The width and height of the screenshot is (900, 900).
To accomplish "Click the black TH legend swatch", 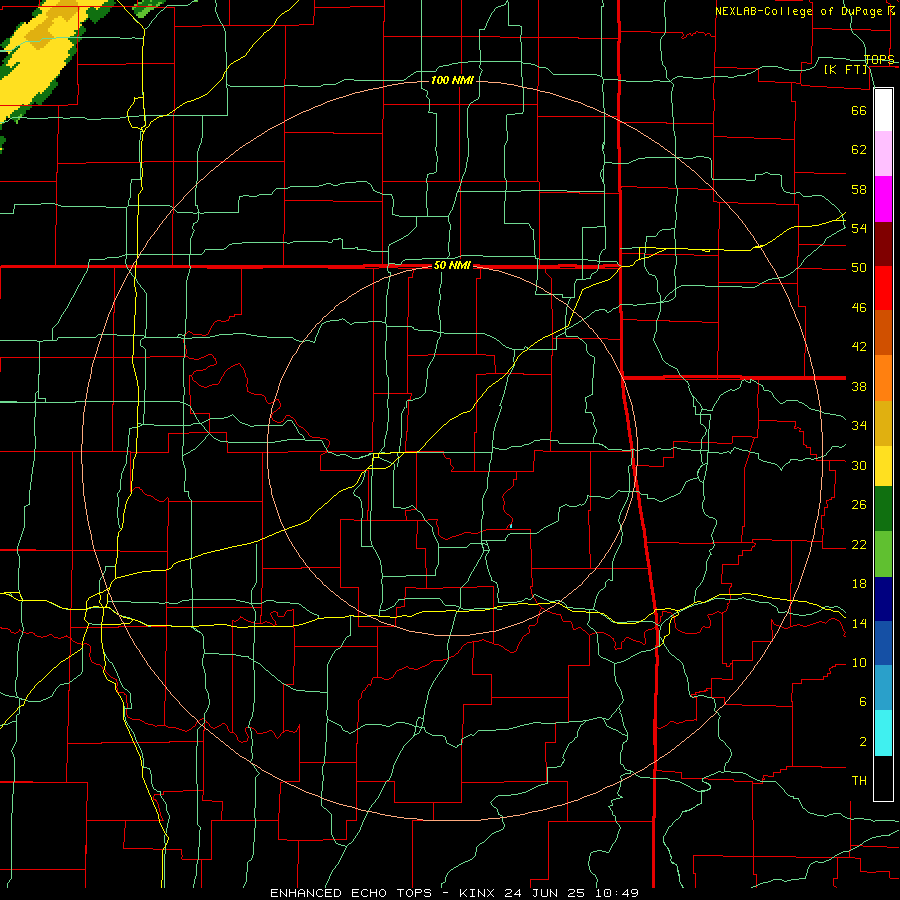I will click(883, 778).
